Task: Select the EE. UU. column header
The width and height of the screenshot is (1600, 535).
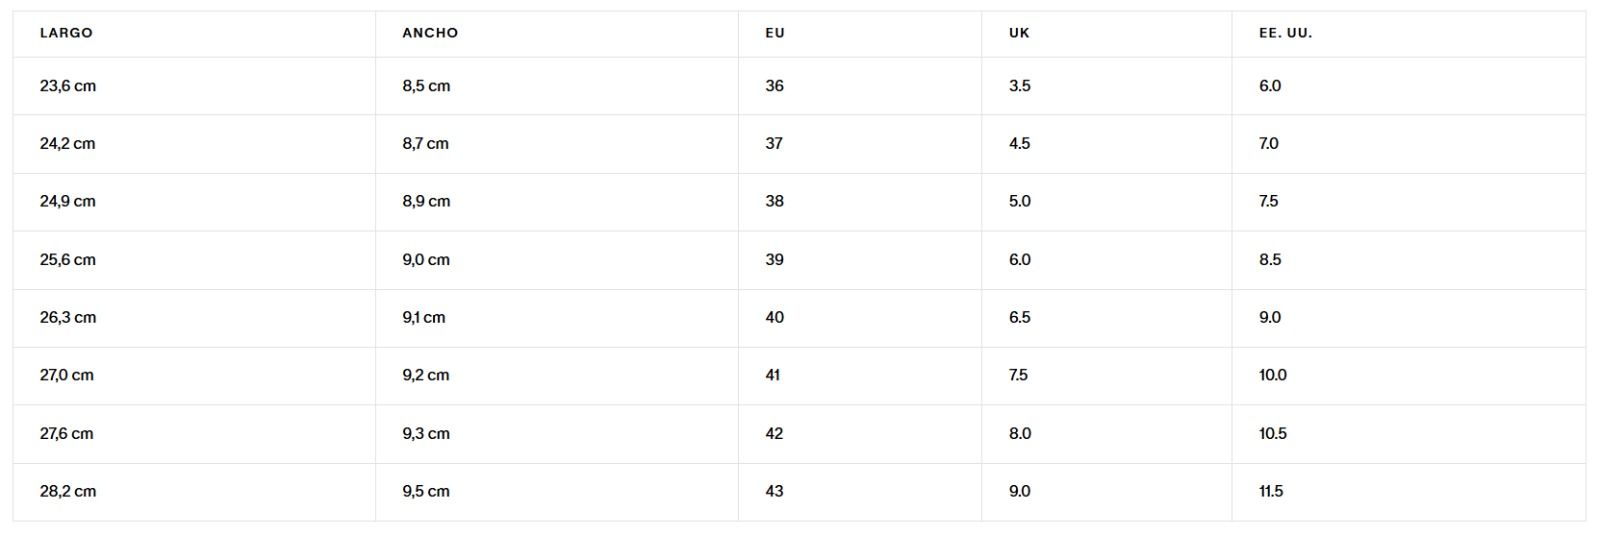Action: click(1285, 33)
